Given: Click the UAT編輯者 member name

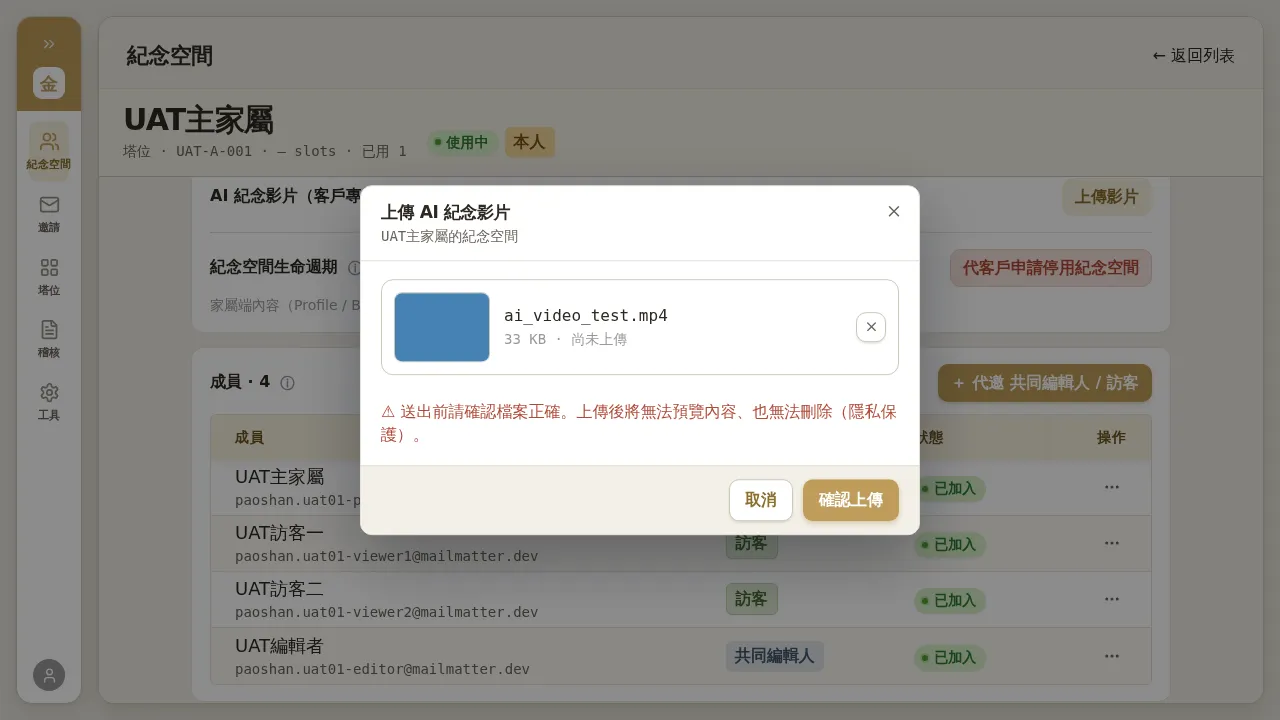Looking at the screenshot, I should coord(279,646).
